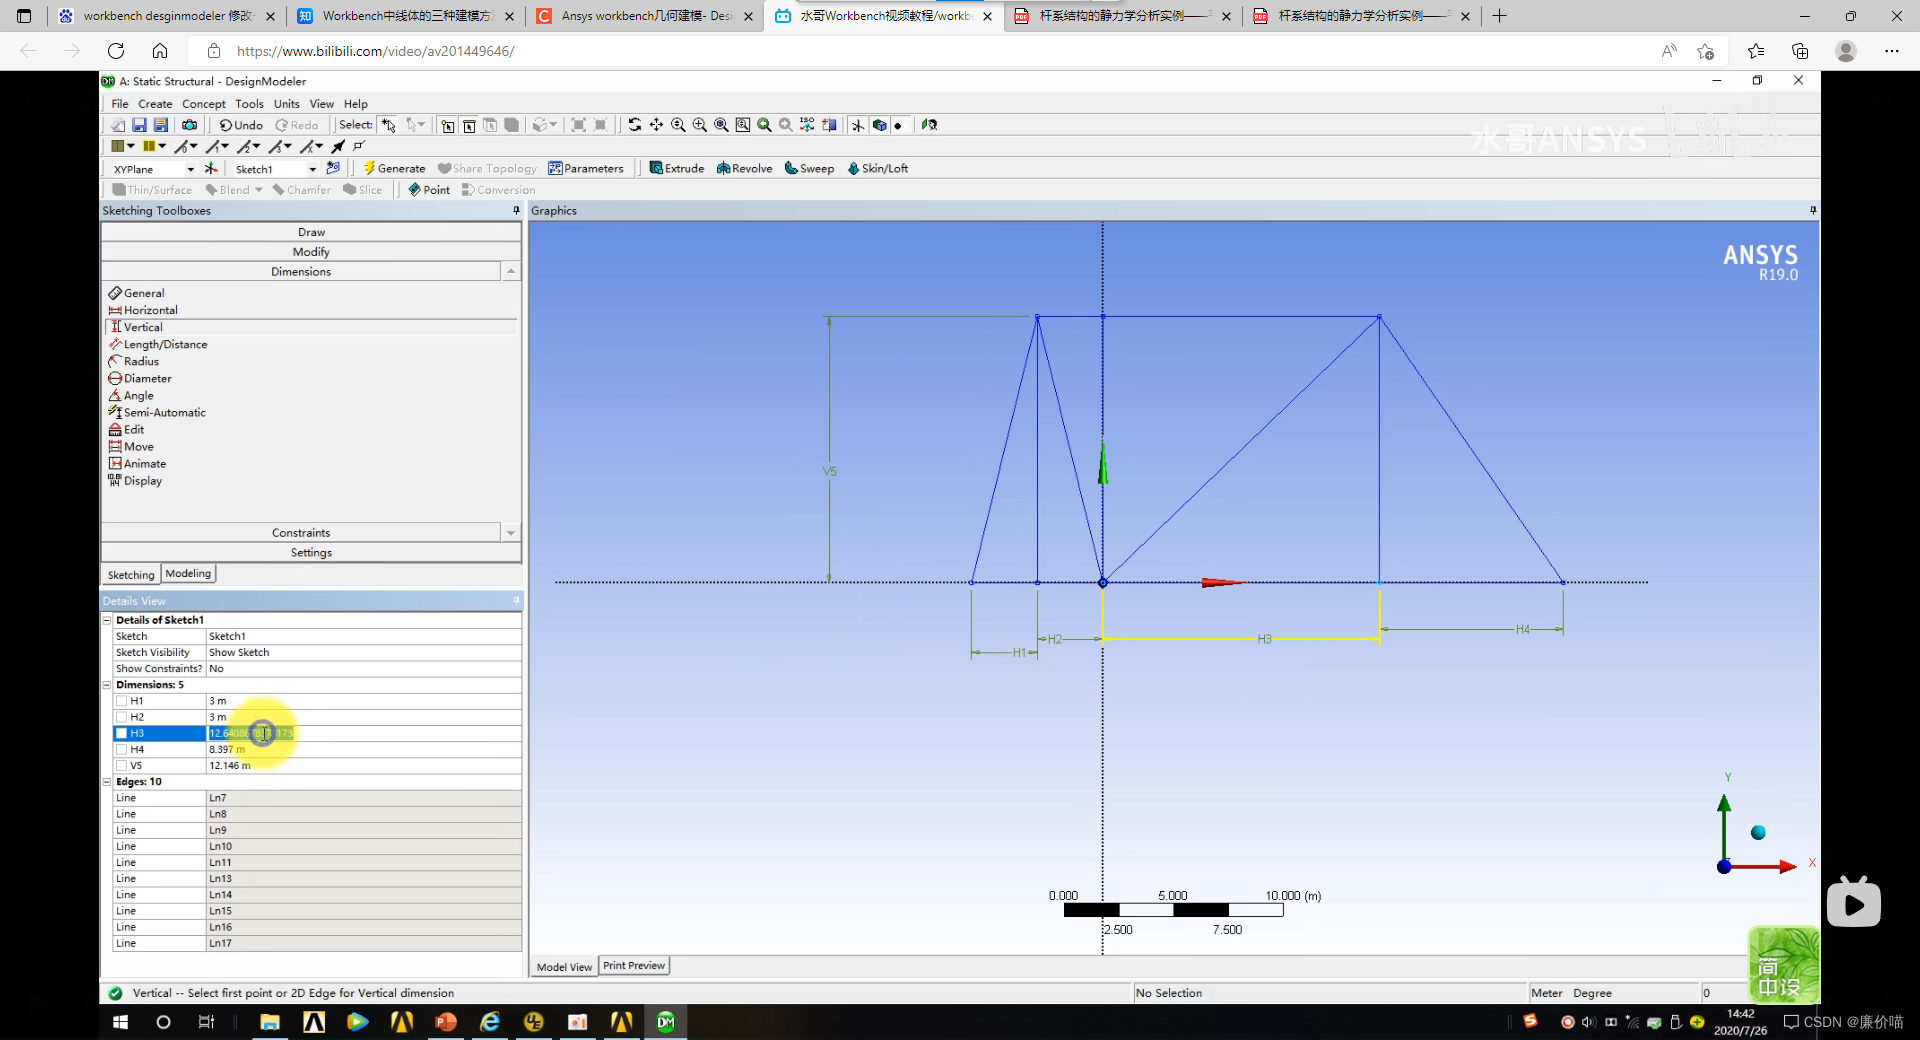
Task: Open the Concept menu
Action: click(x=203, y=103)
